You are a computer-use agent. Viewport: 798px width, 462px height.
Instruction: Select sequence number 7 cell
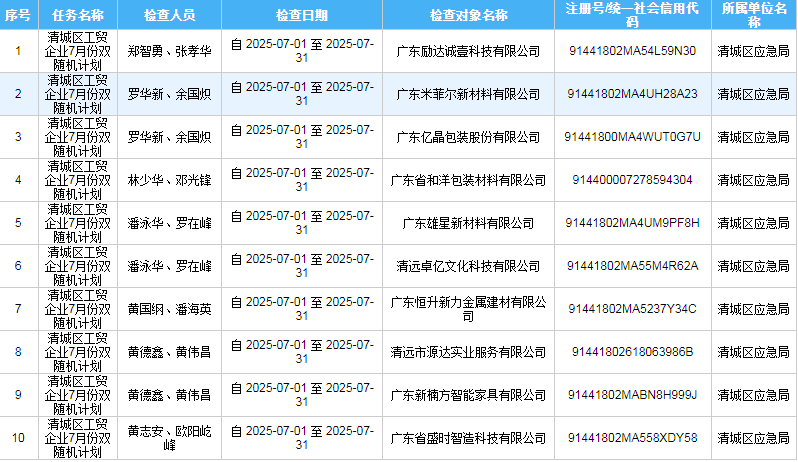(18, 309)
